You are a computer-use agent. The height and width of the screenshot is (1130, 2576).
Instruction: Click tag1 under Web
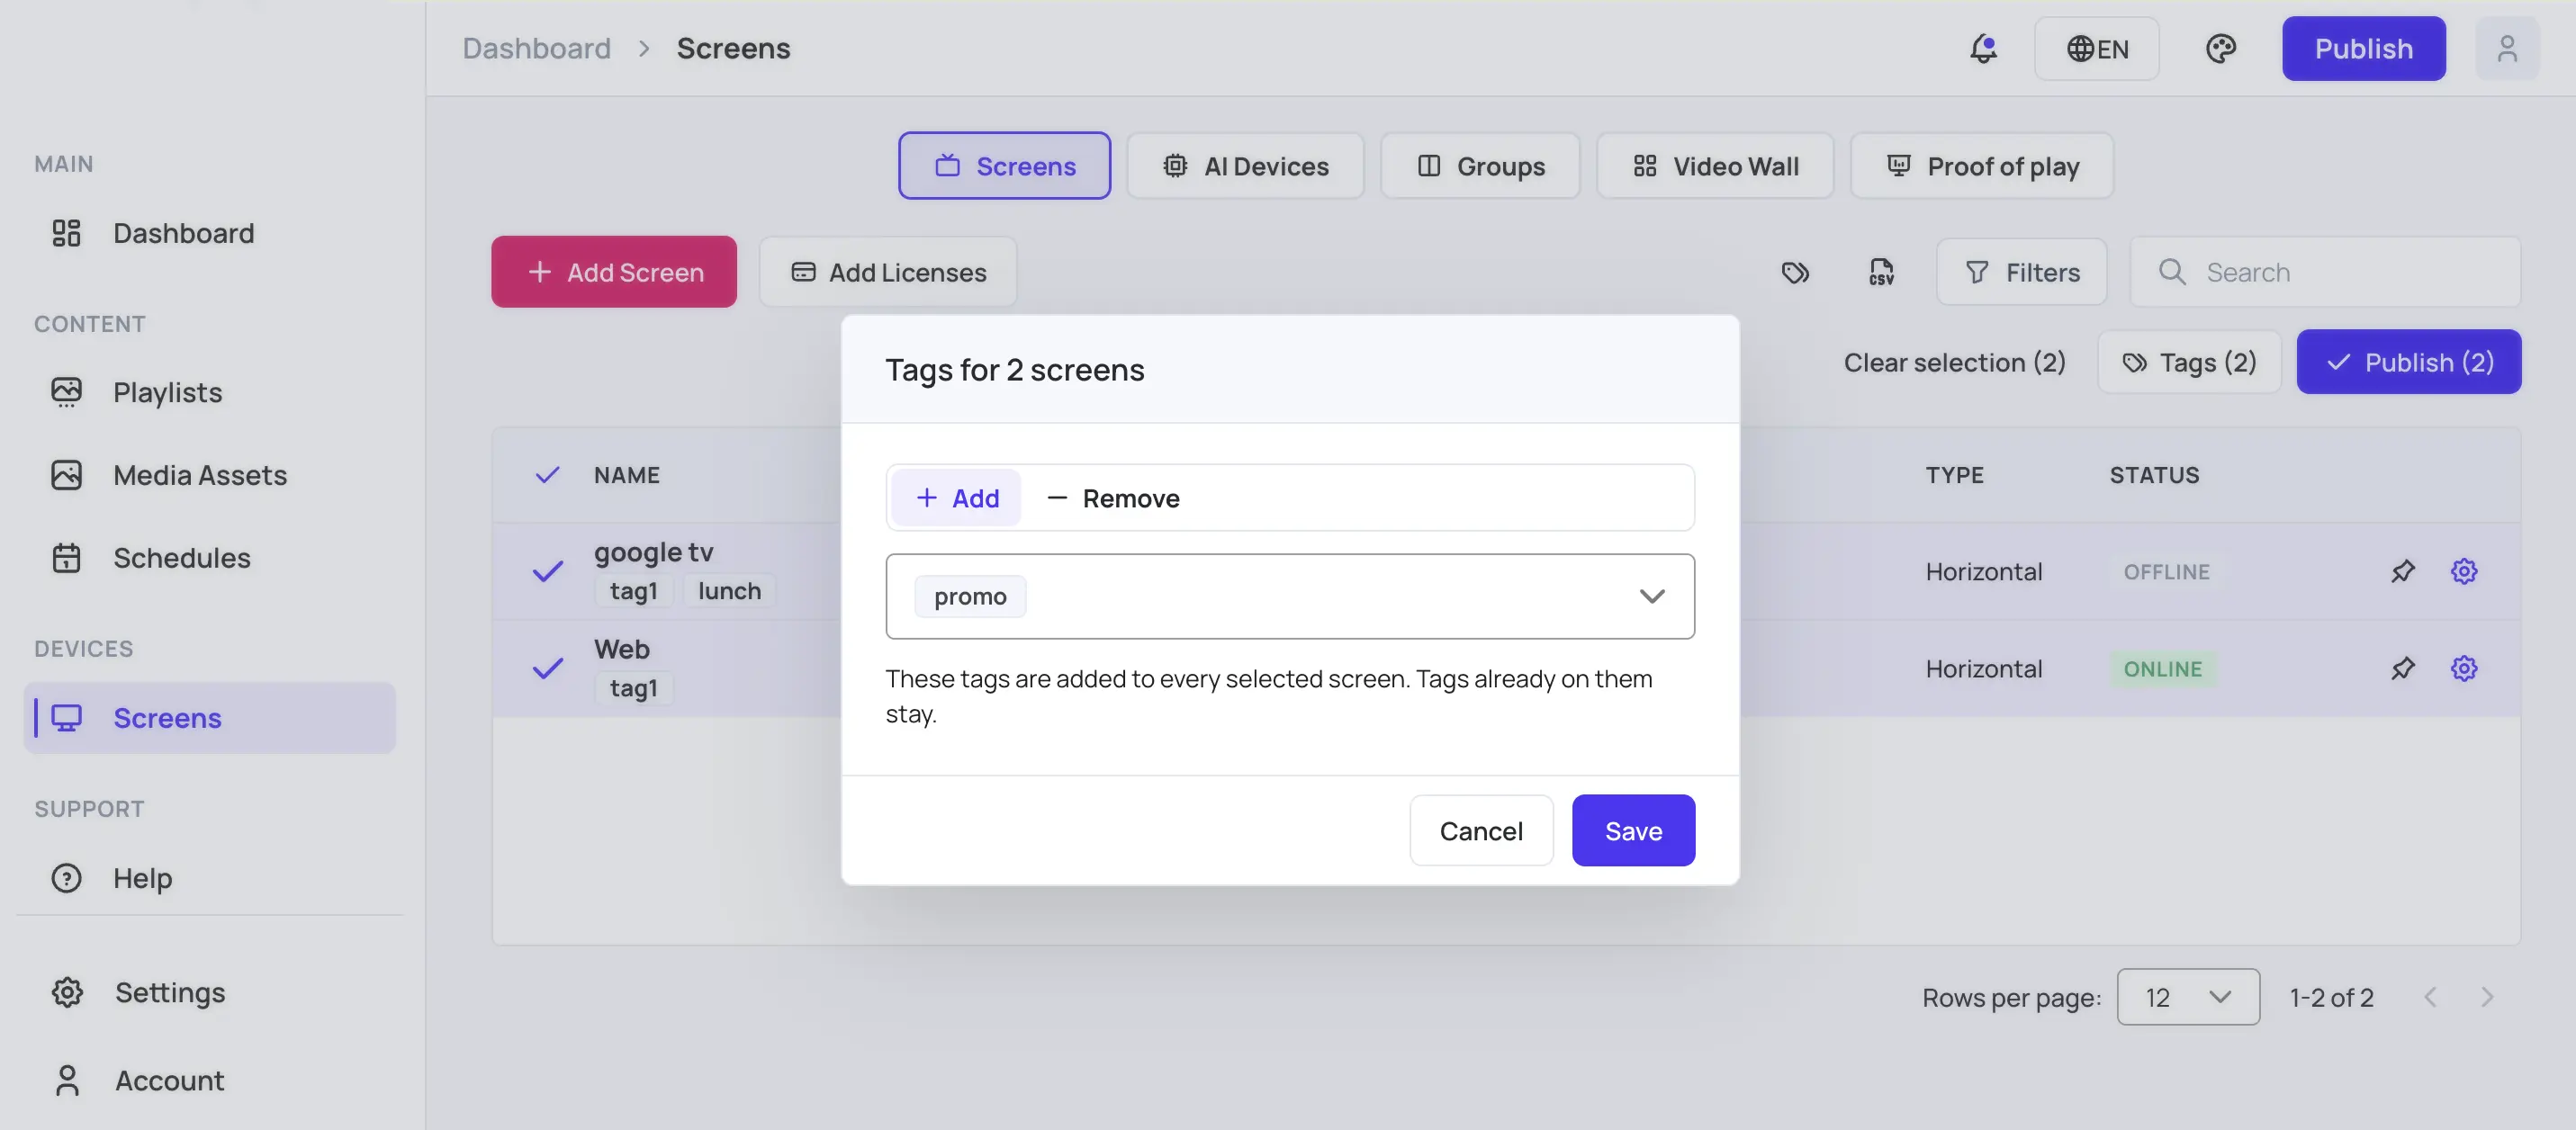(633, 688)
